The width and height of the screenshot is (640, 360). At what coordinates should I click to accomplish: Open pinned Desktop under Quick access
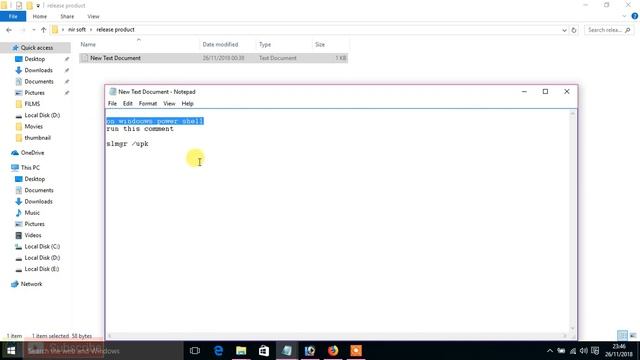click(35, 59)
